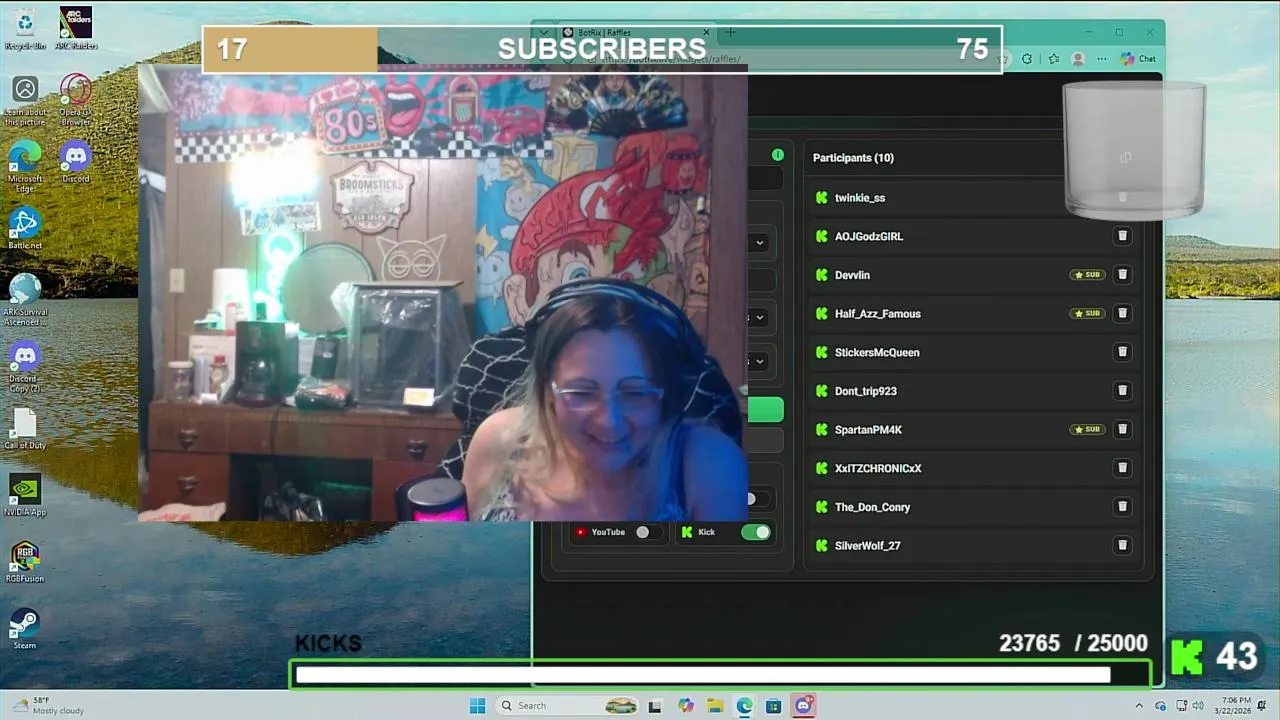Click the trash icon for The_Don_Conry
The width and height of the screenshot is (1280, 720).
click(1122, 507)
